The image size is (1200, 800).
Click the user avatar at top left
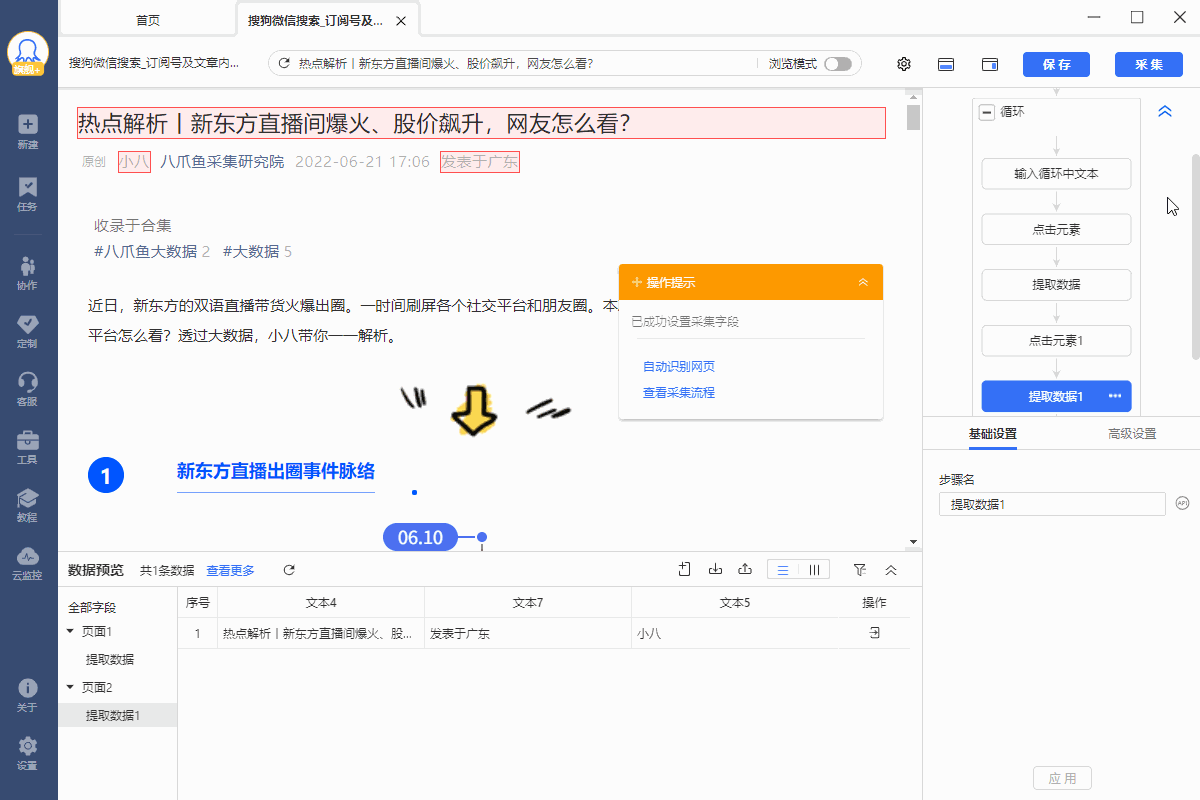click(x=28, y=54)
